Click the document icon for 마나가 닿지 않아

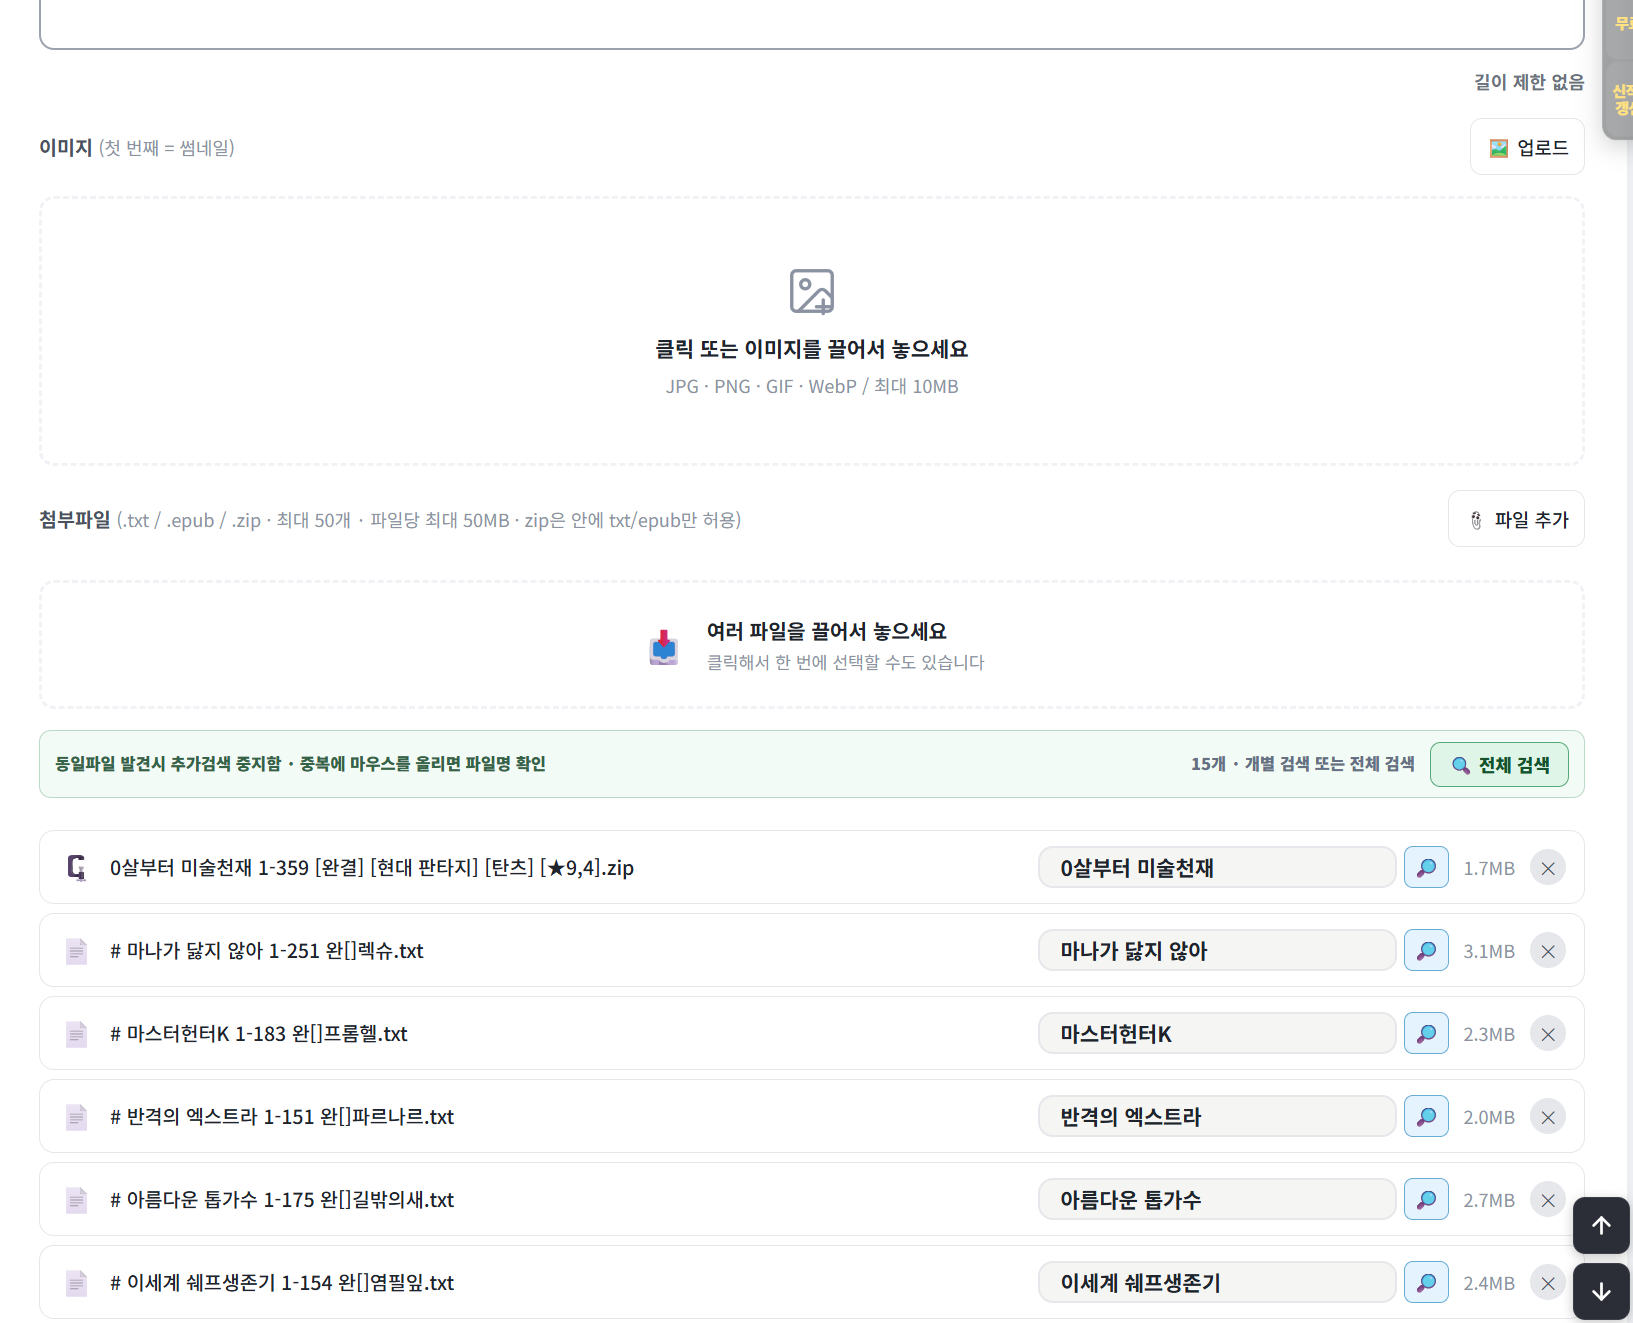point(76,951)
